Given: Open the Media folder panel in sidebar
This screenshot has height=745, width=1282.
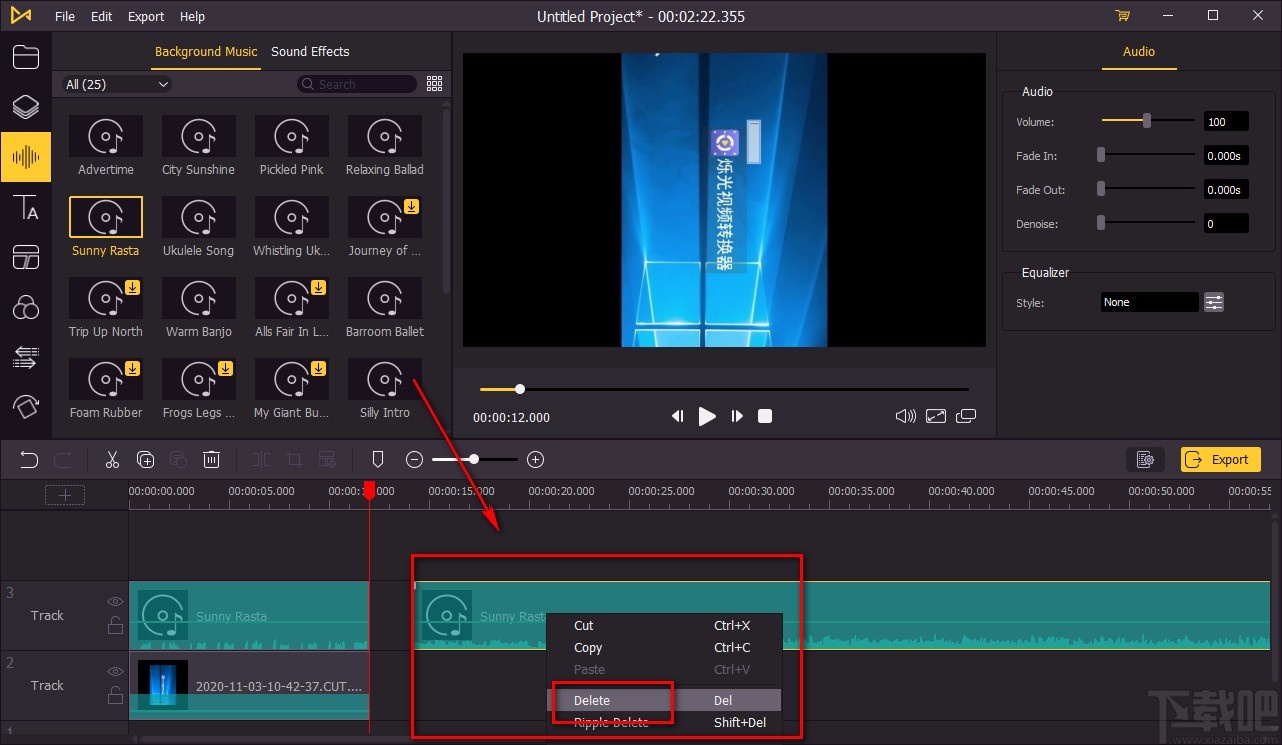Looking at the screenshot, I should pos(26,57).
